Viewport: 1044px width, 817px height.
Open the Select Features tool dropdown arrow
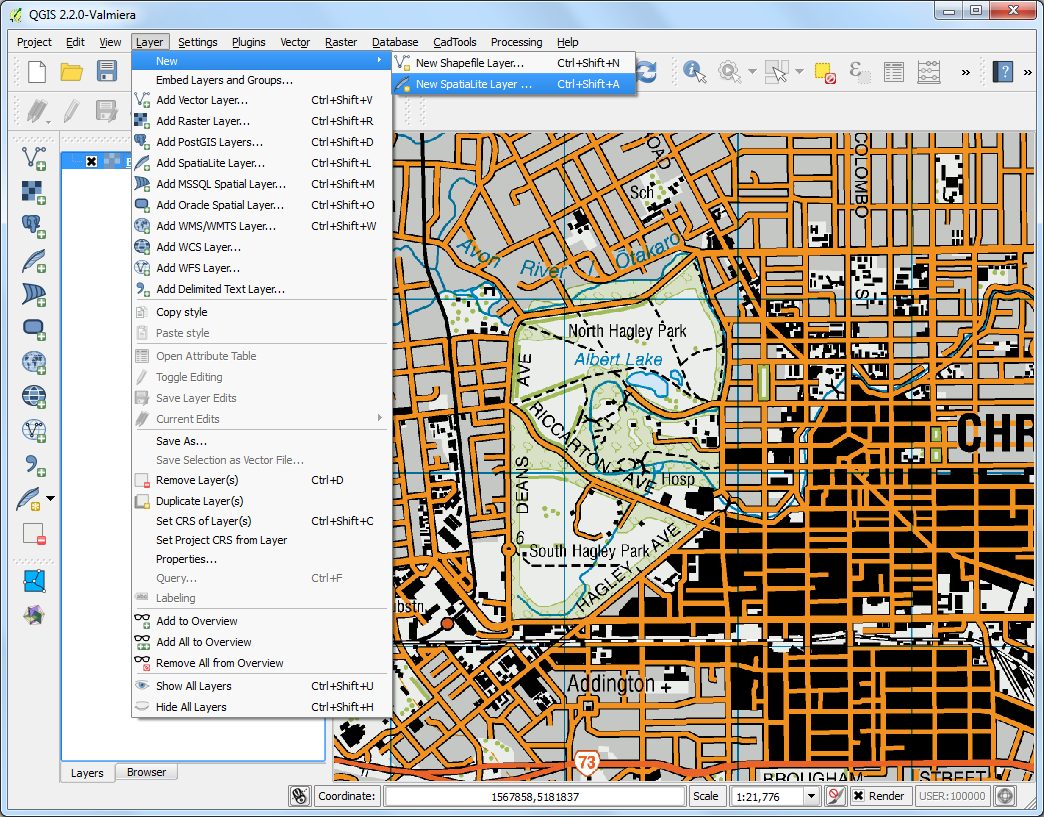coord(799,71)
